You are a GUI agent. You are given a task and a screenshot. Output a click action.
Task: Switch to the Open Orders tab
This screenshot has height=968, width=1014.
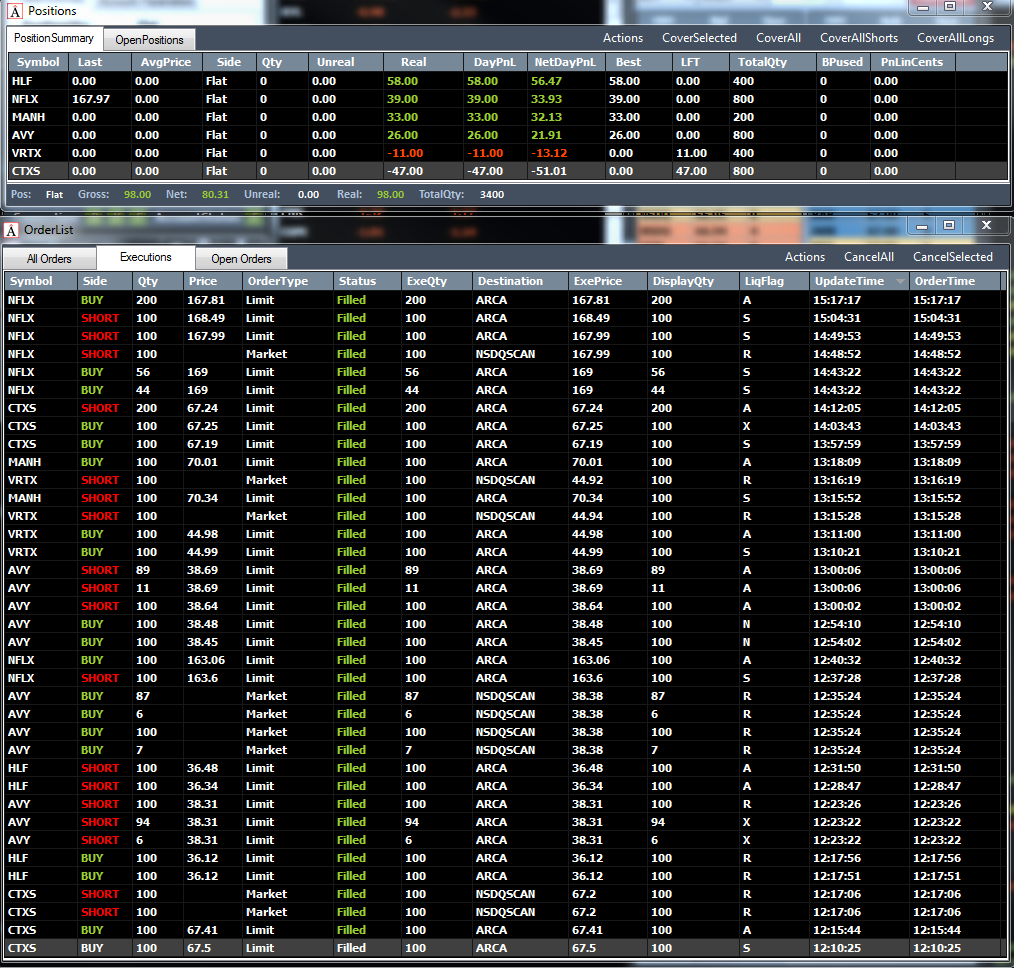(241, 259)
